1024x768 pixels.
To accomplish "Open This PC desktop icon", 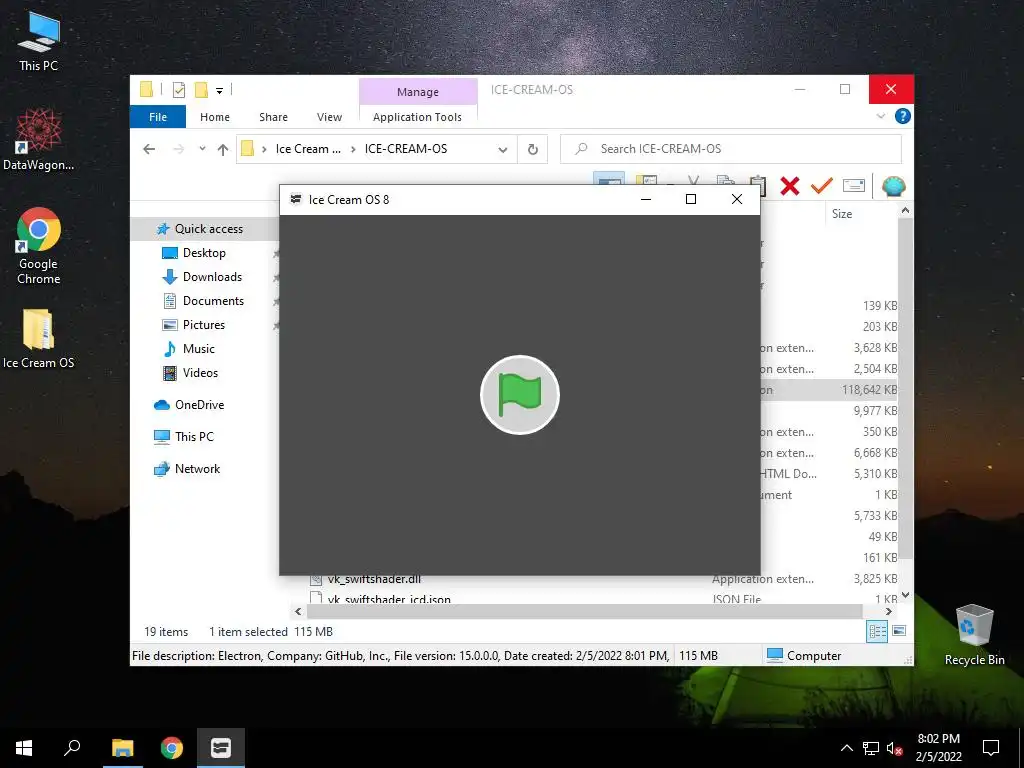I will coord(39,42).
